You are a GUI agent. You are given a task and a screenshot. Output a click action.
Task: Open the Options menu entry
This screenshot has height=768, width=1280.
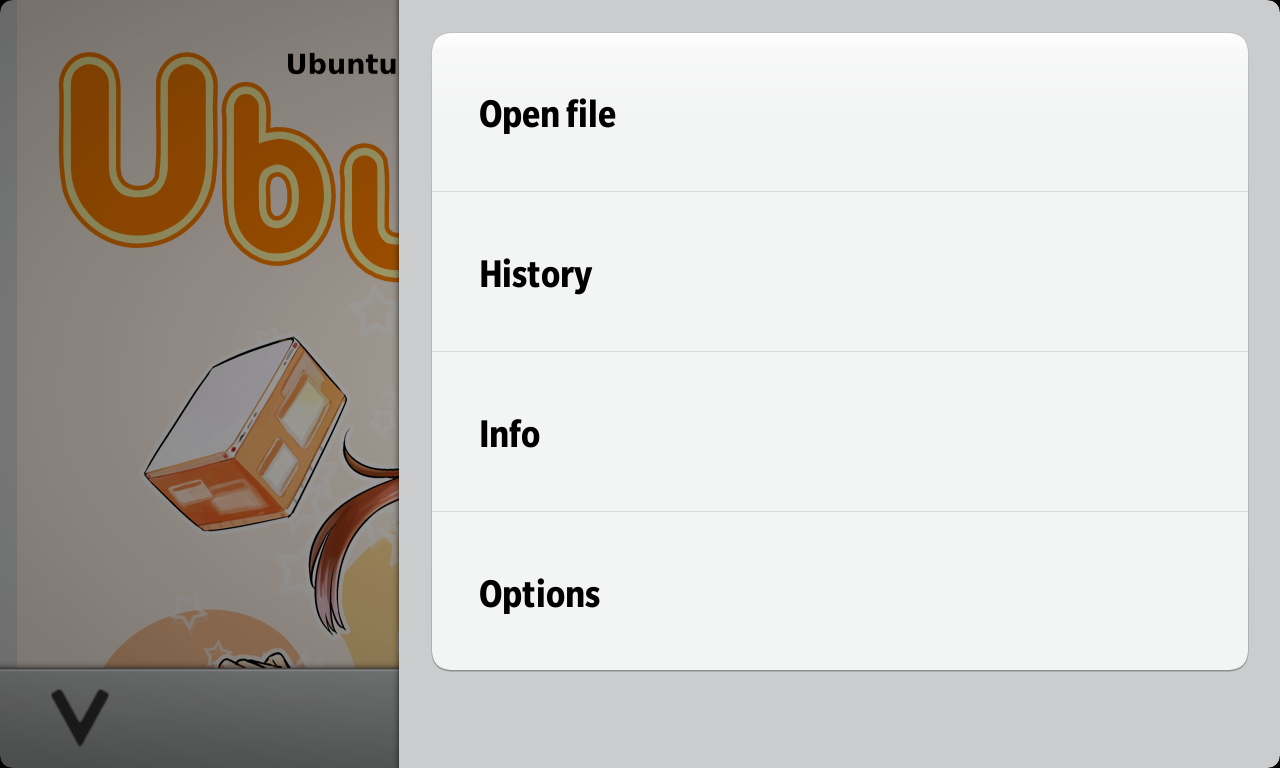(x=839, y=593)
